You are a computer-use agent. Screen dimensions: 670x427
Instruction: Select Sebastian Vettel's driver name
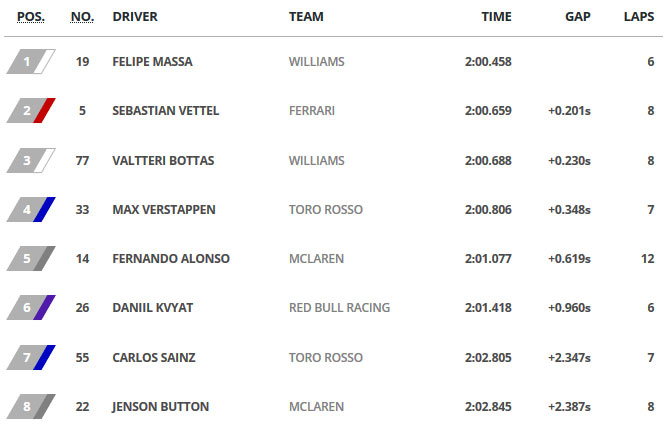coord(166,111)
